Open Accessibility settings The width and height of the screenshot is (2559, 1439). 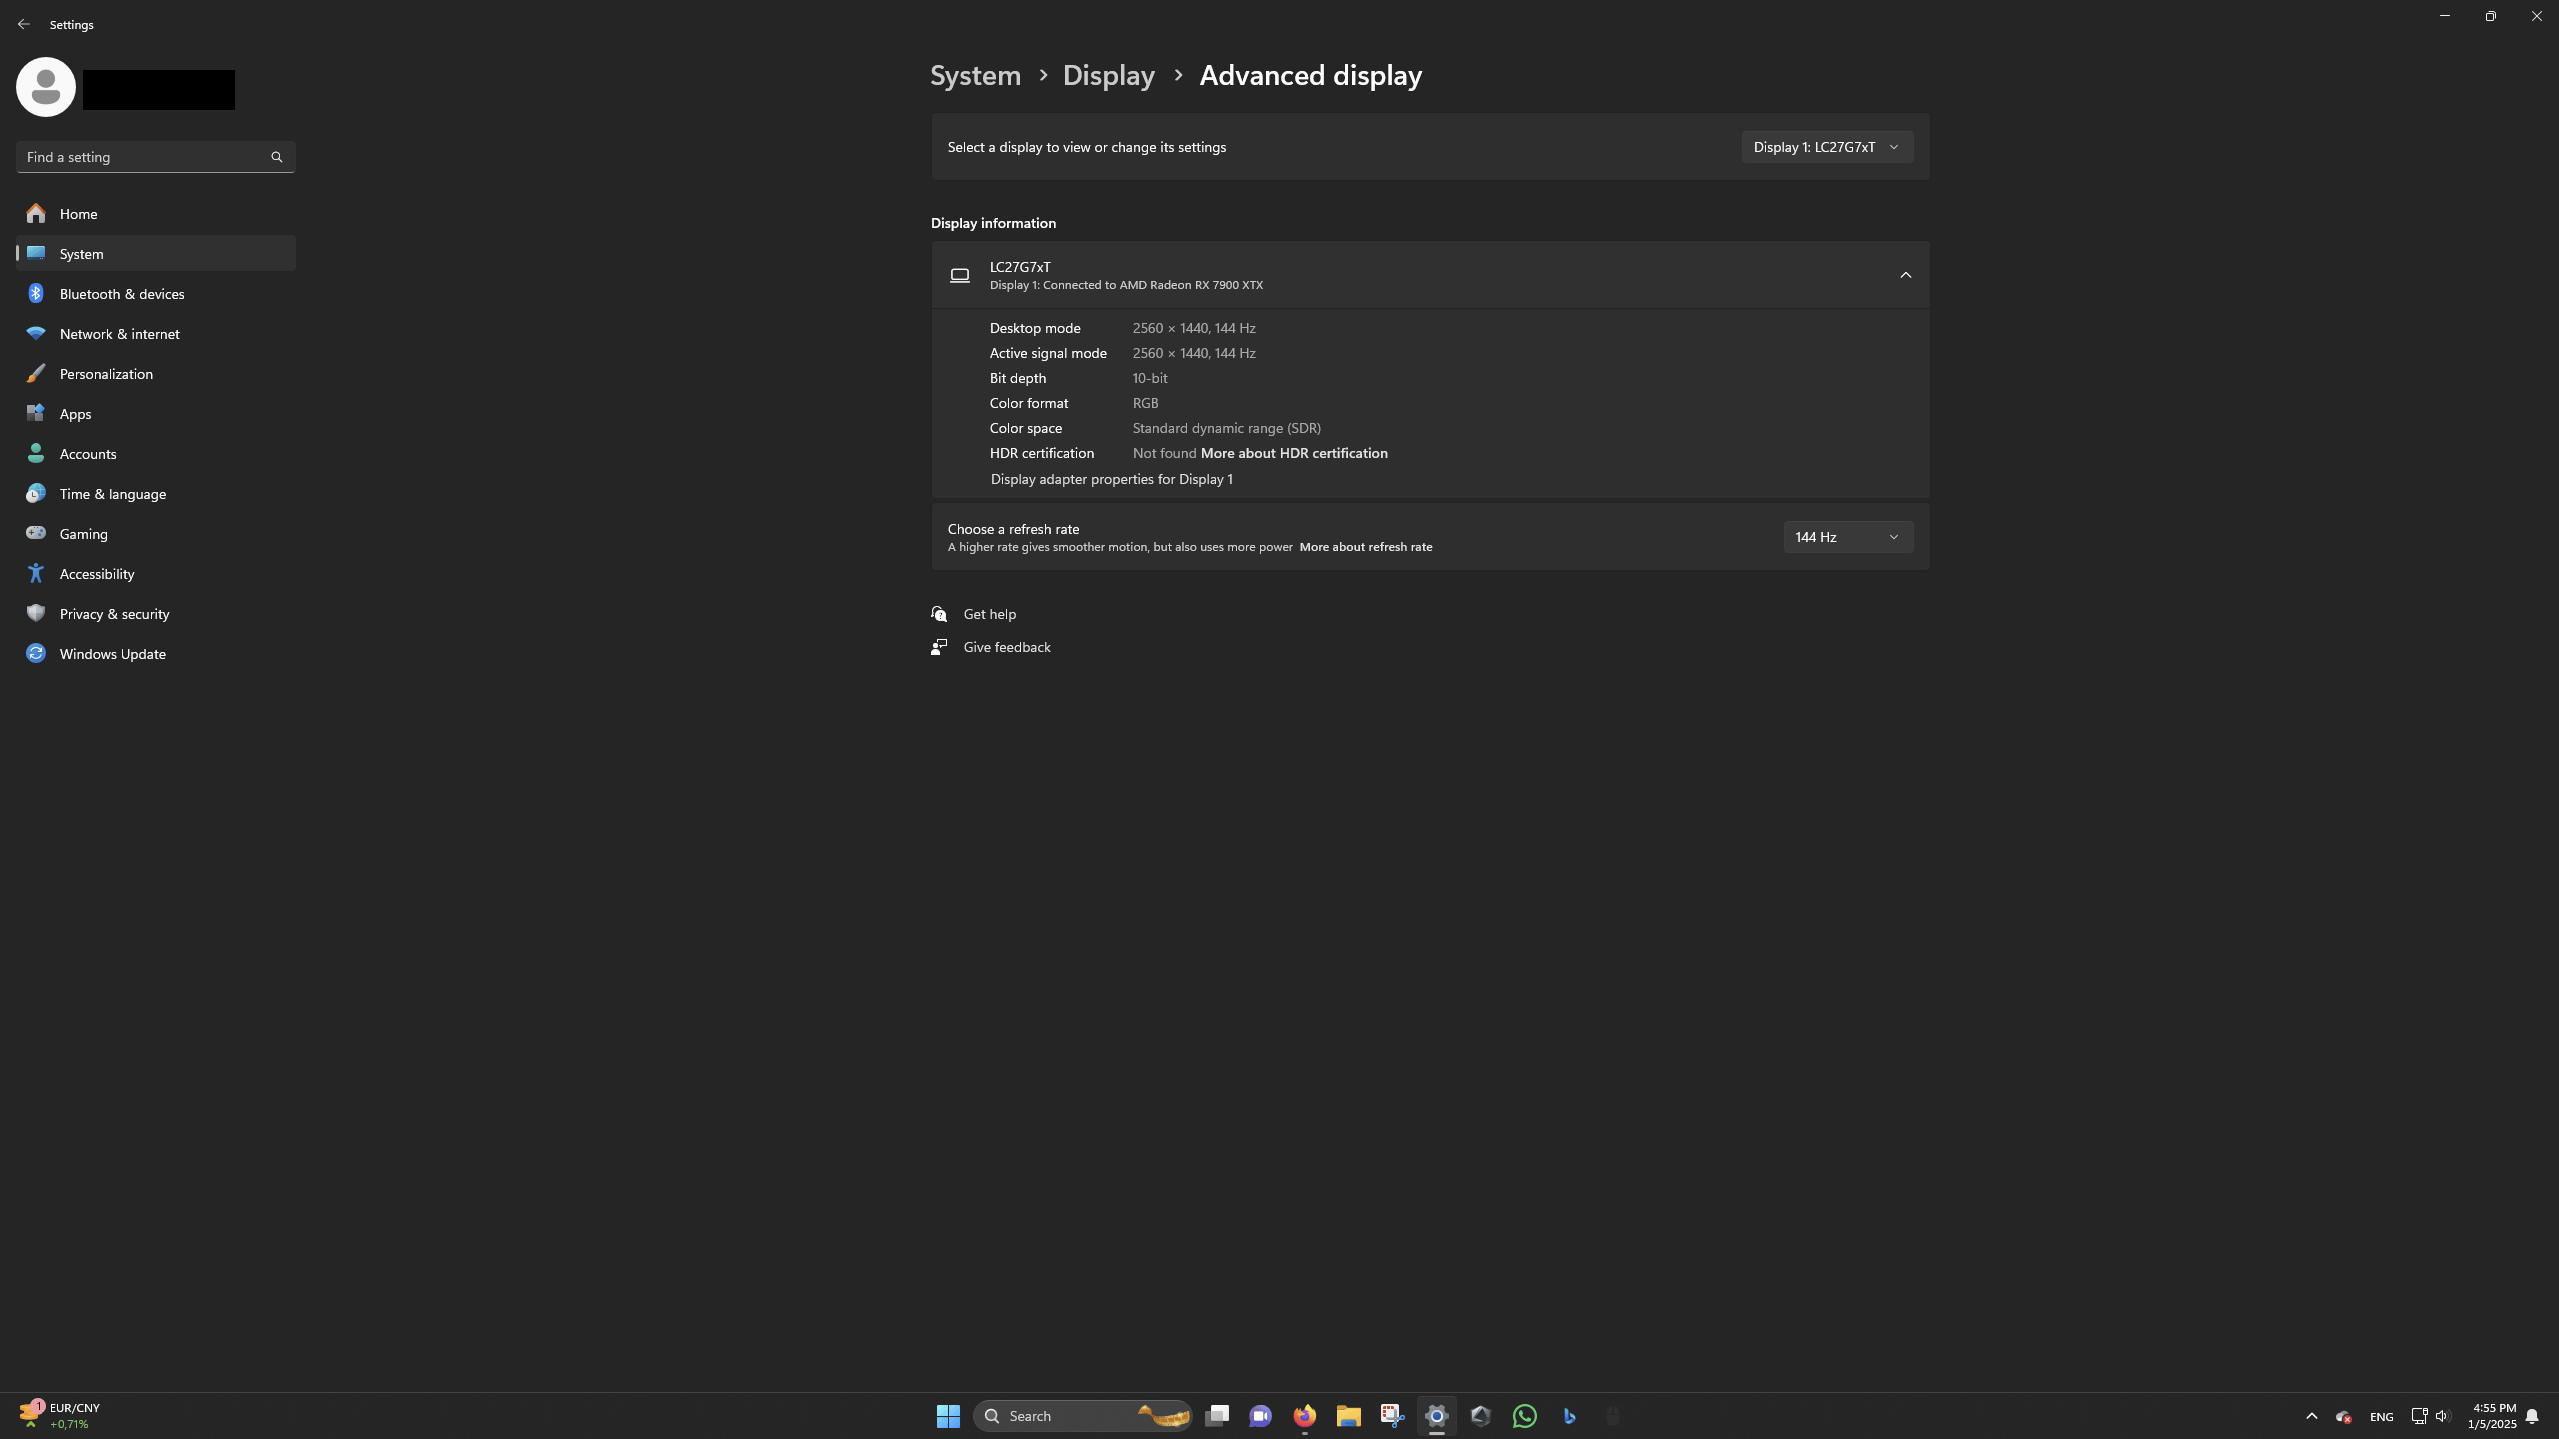(x=96, y=574)
